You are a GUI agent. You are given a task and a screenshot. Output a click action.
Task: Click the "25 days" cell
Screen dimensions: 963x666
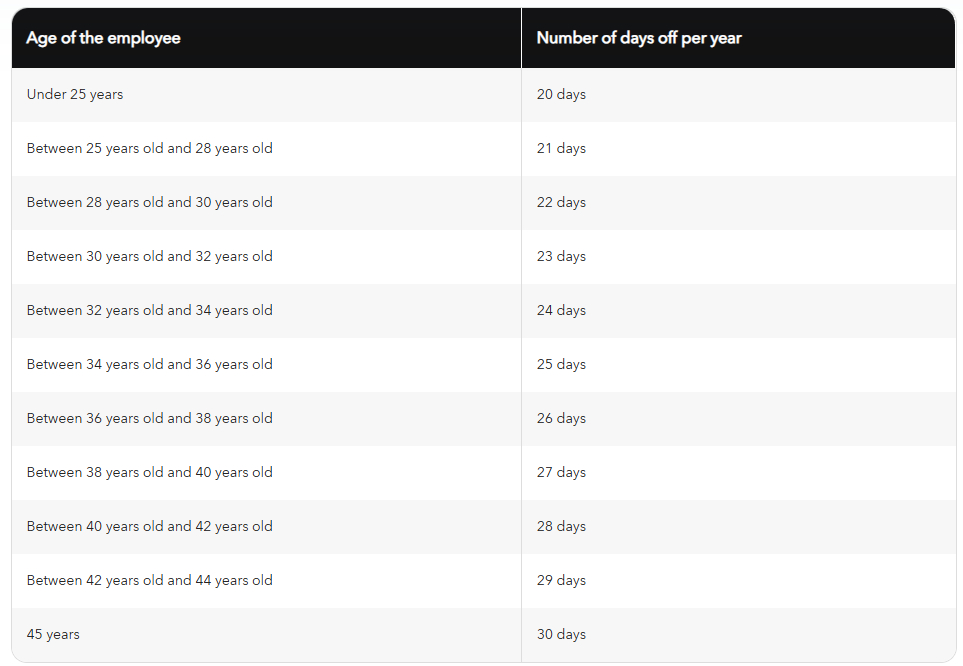pos(561,364)
